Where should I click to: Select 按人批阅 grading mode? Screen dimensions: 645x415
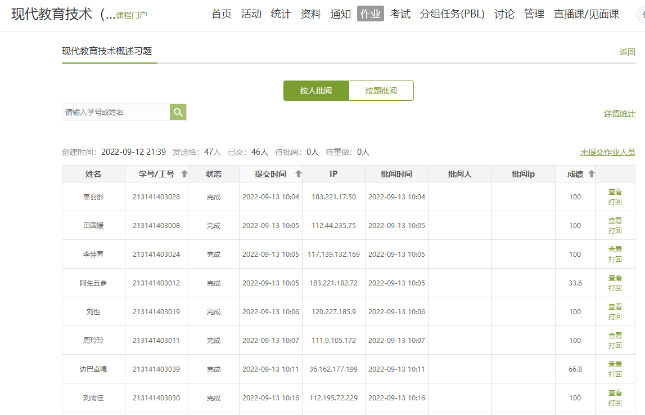click(316, 91)
